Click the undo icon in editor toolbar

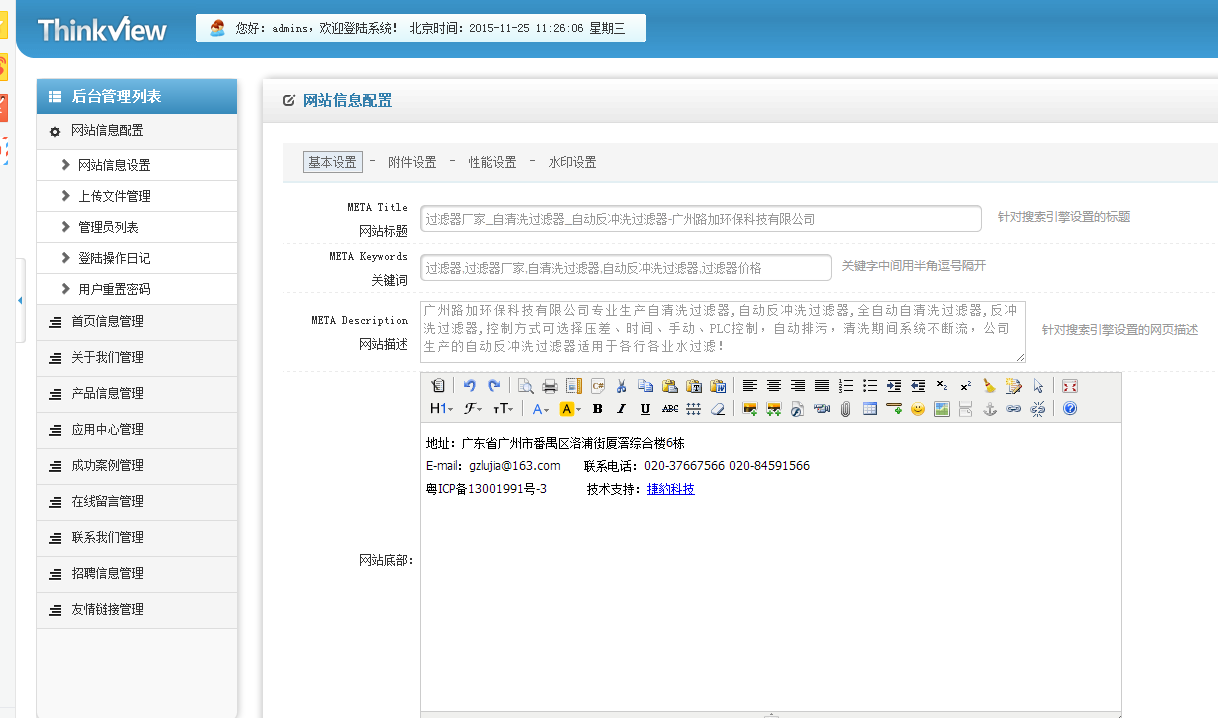469,386
